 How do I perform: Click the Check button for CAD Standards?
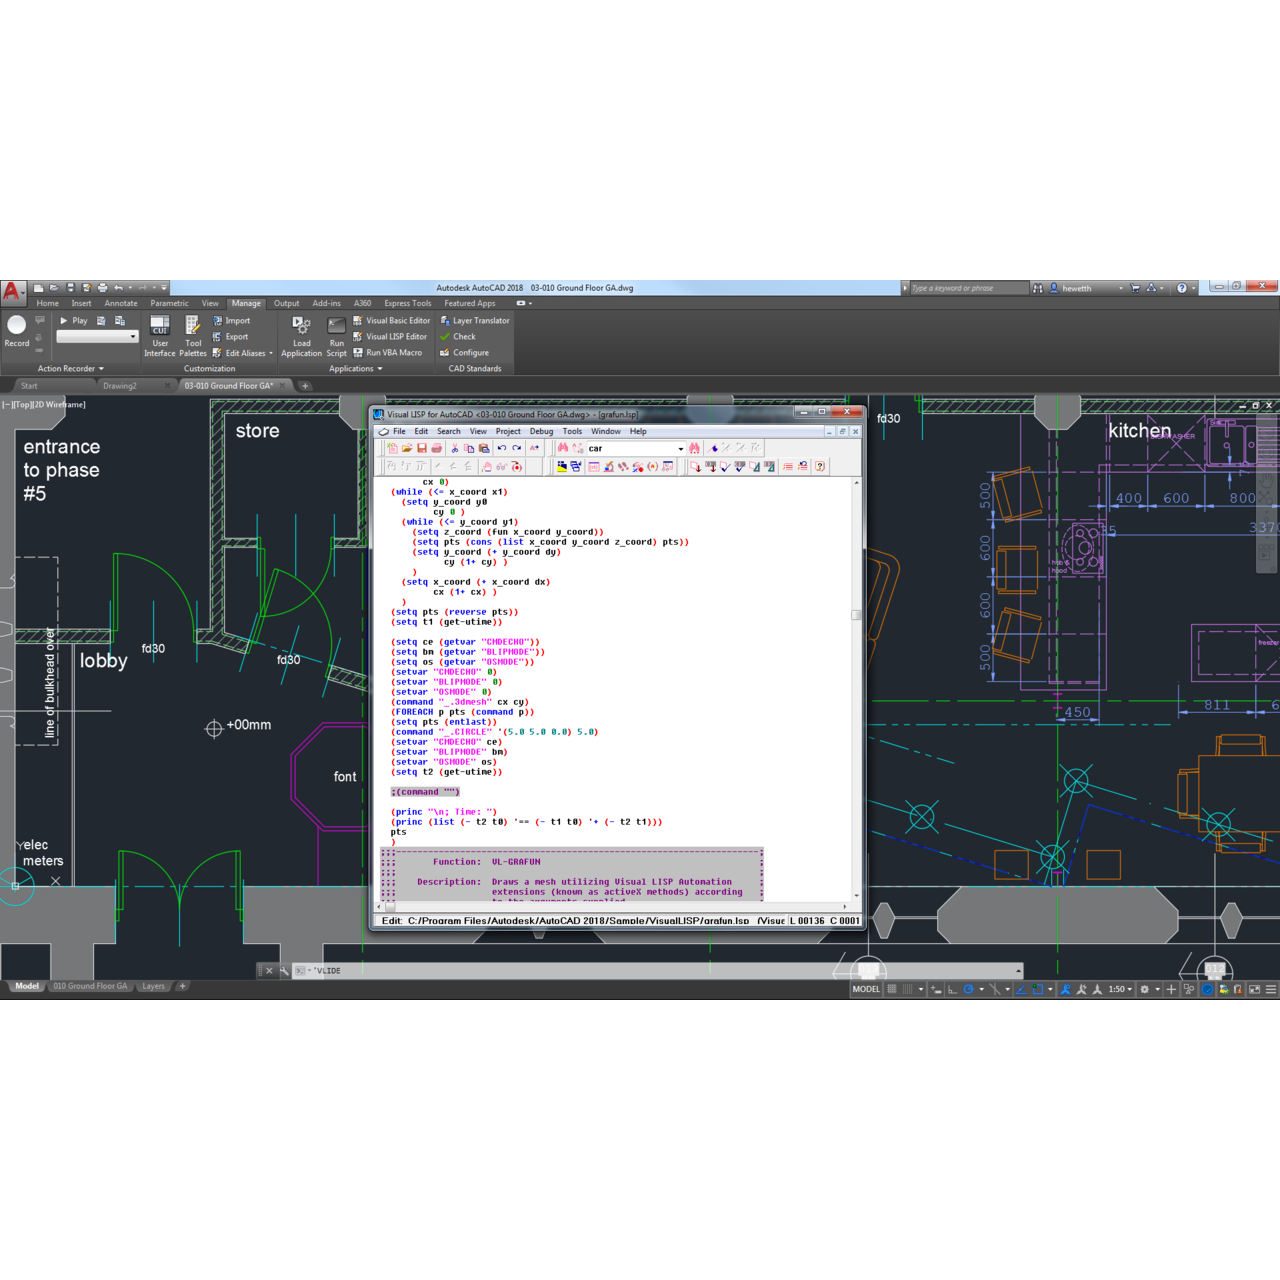462,336
